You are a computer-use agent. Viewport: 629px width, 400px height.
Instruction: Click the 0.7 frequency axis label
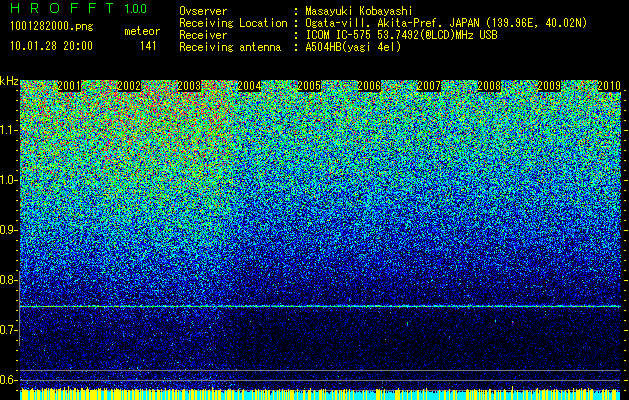(8, 330)
